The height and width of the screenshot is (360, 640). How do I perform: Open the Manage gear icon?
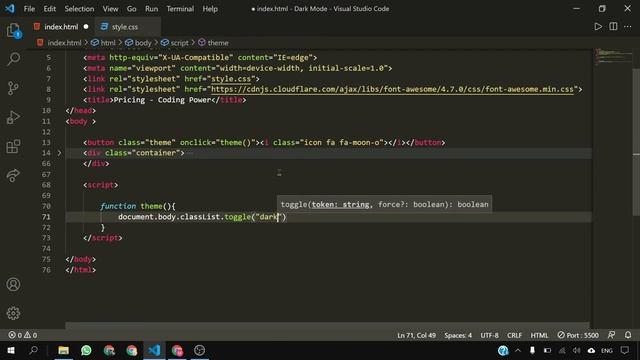tap(13, 313)
